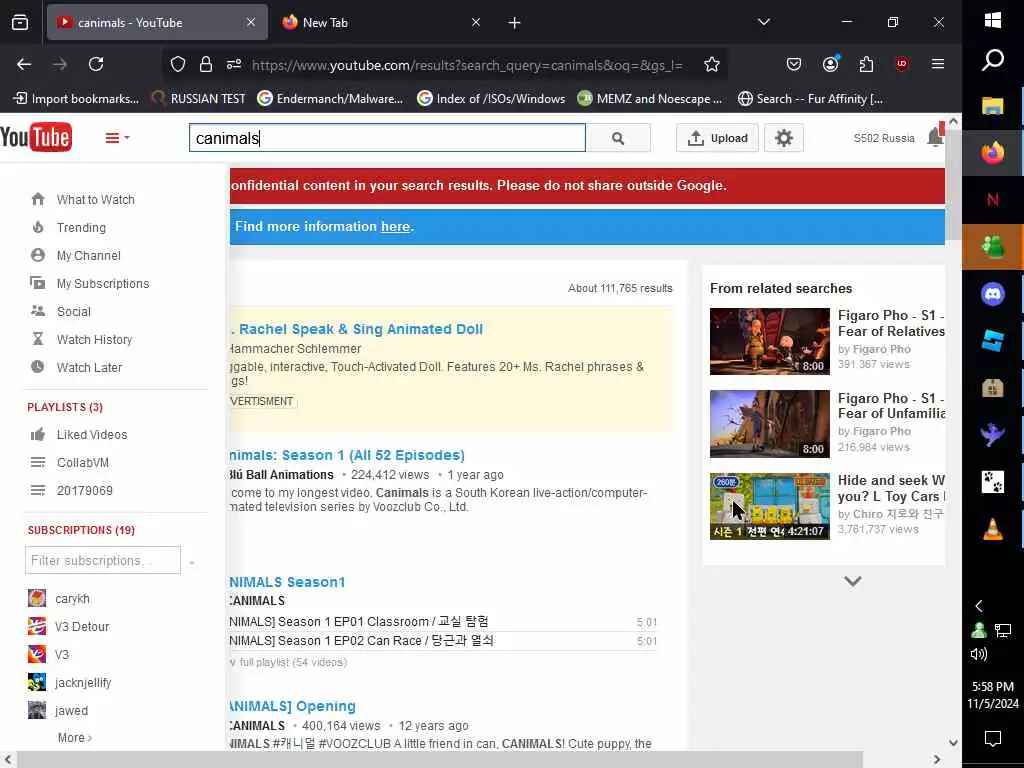Click the flame icon beside Trending
Screen dimensions: 1024x768
(x=38, y=227)
